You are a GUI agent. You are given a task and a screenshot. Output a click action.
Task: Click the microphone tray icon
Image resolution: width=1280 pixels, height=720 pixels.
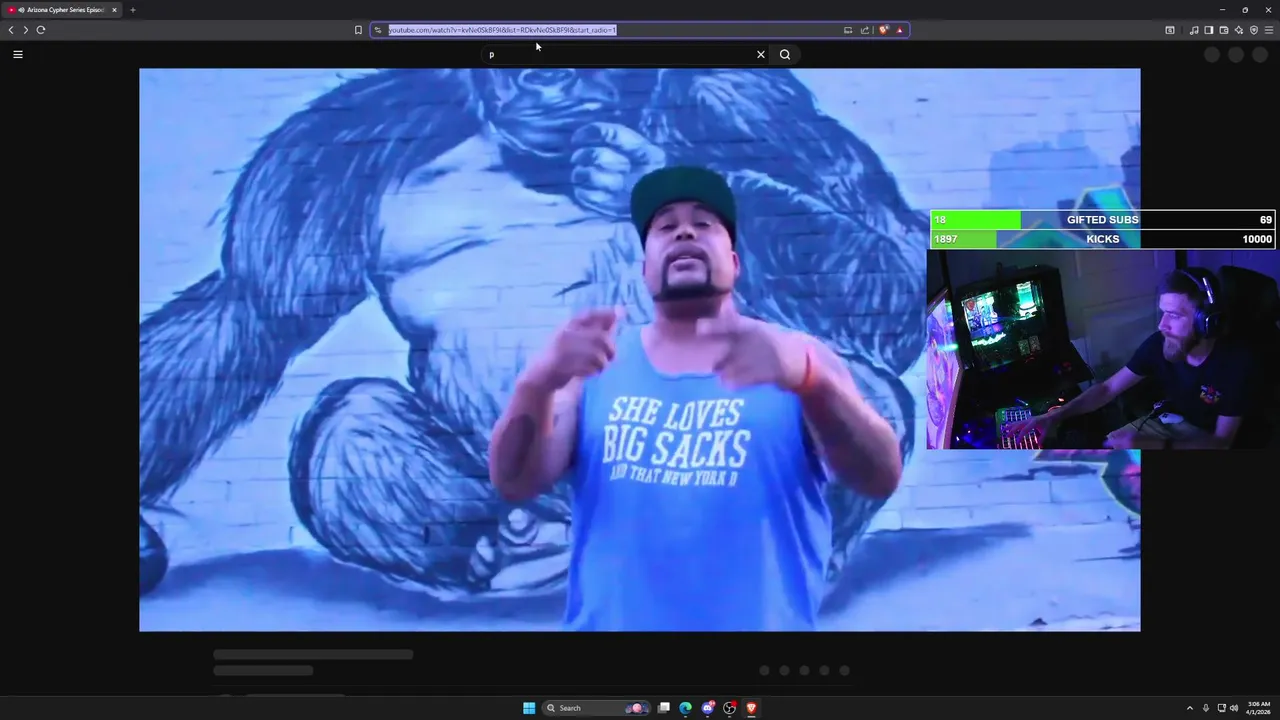(1206, 708)
